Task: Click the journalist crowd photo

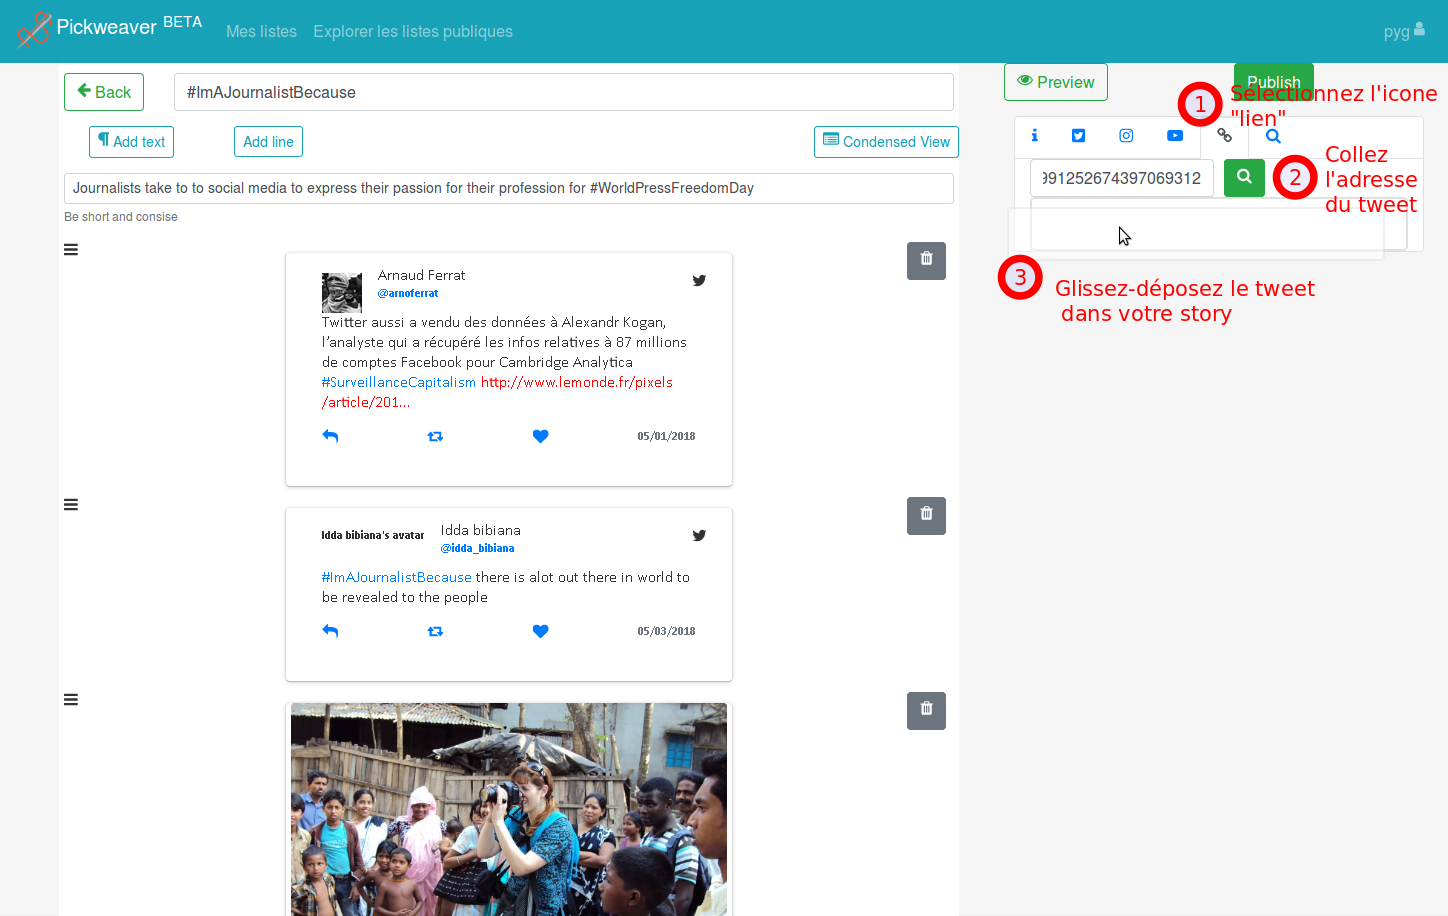Action: coord(509,809)
